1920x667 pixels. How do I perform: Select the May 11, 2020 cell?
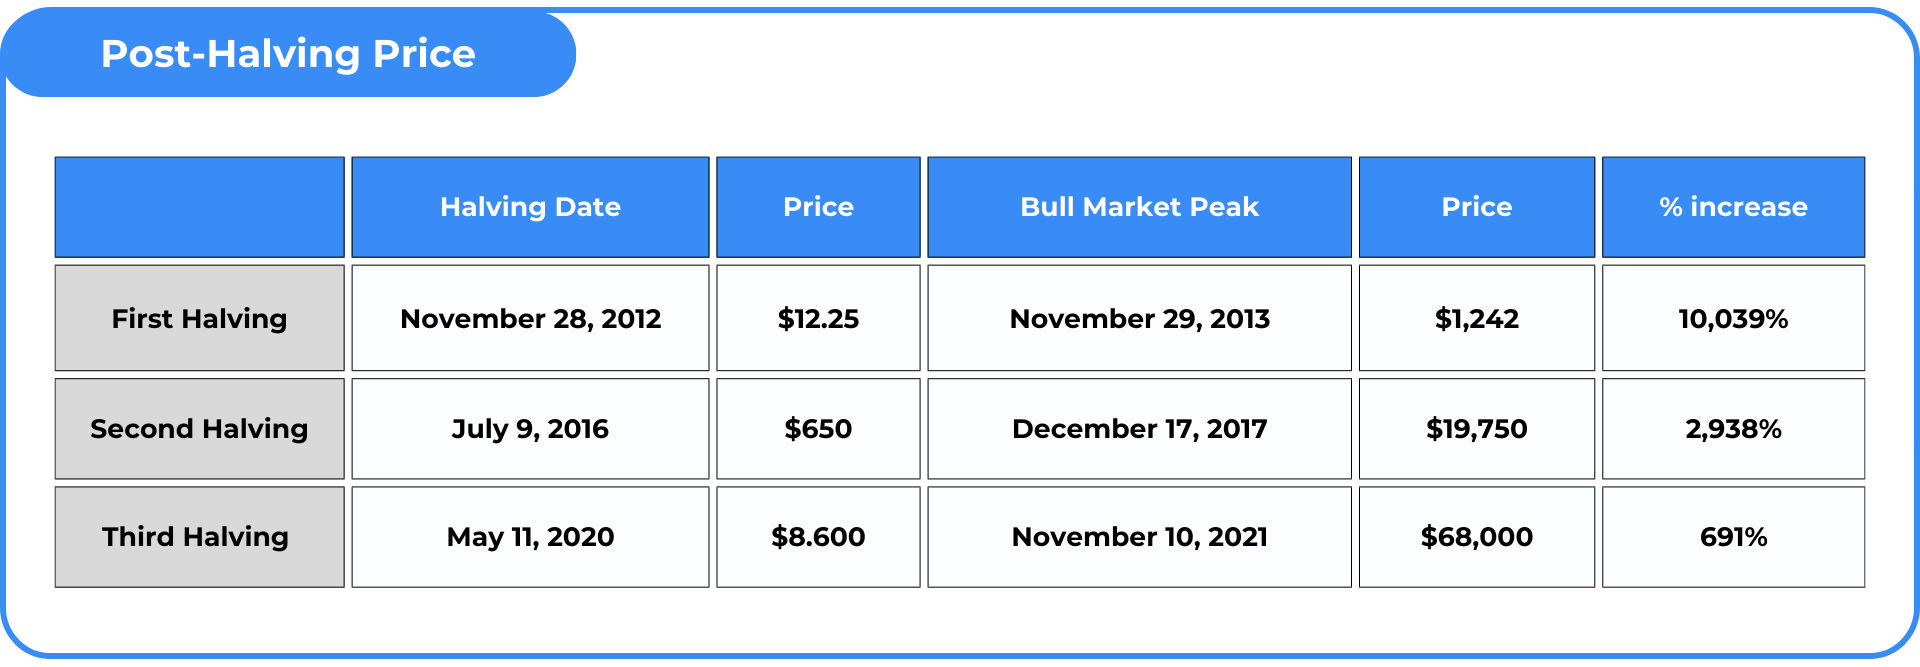coord(530,537)
